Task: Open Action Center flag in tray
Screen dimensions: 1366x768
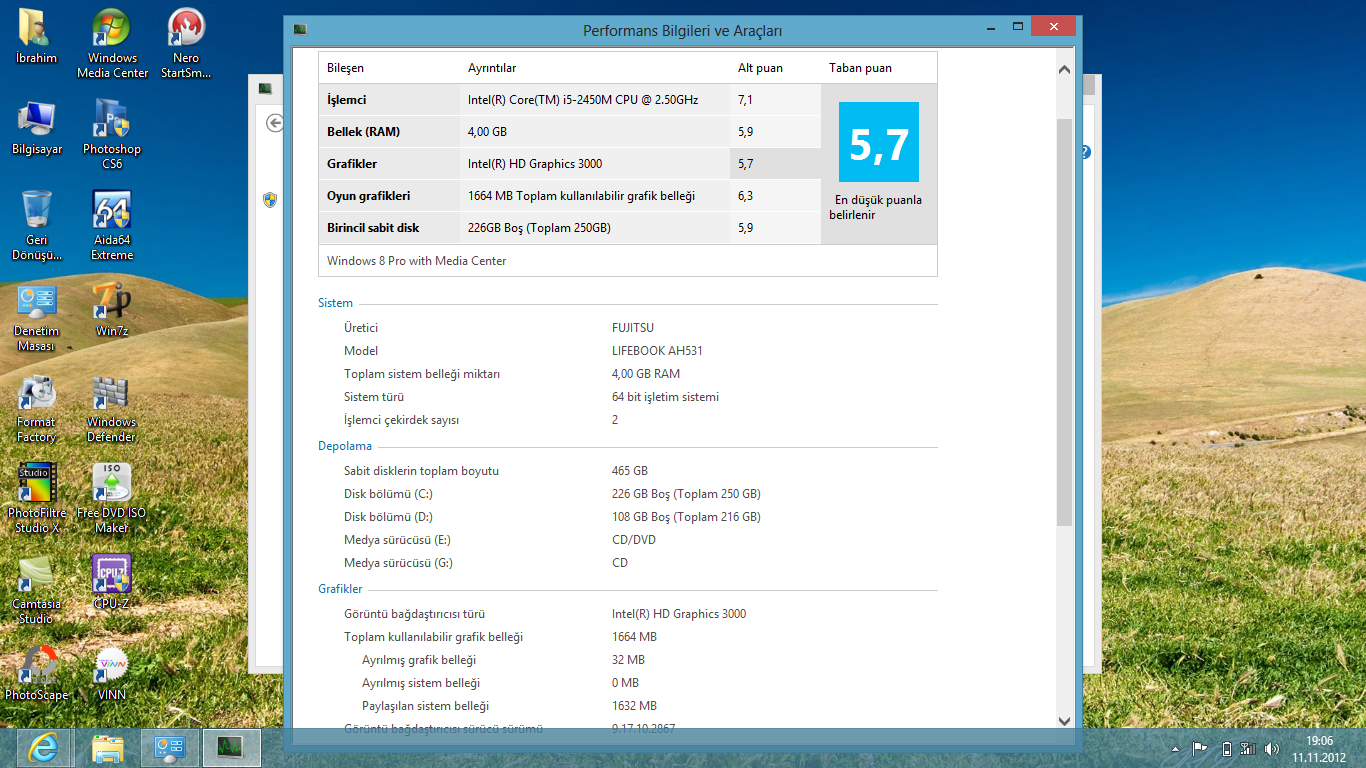Action: pyautogui.click(x=1199, y=748)
